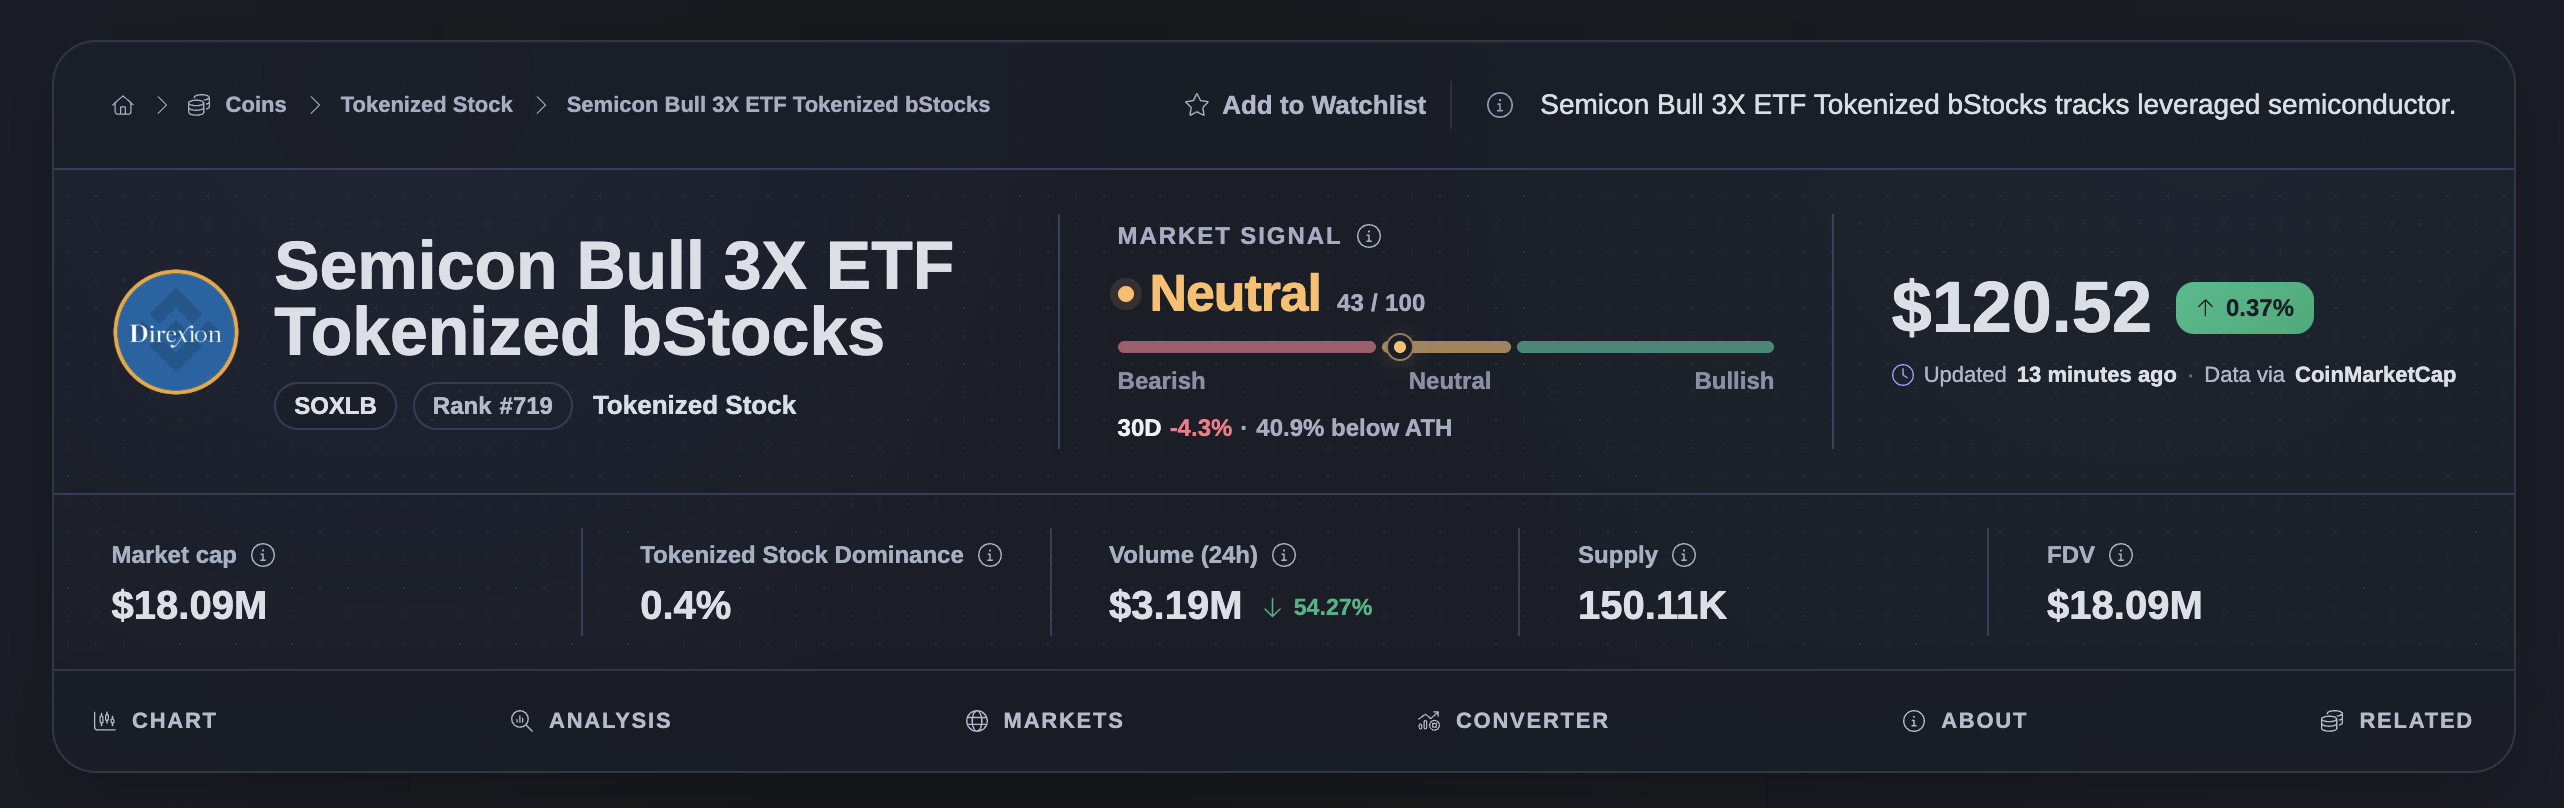Image resolution: width=2564 pixels, height=808 pixels.
Task: Go to the home breadcrumb icon
Action: 123,105
